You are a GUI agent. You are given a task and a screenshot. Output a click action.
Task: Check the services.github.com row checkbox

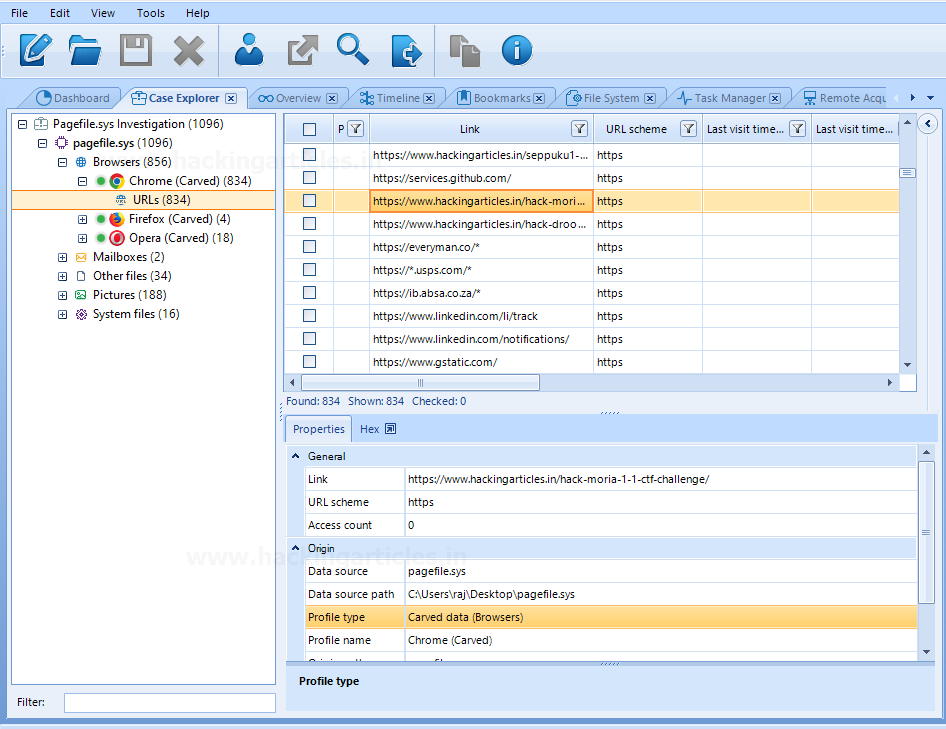[x=310, y=177]
